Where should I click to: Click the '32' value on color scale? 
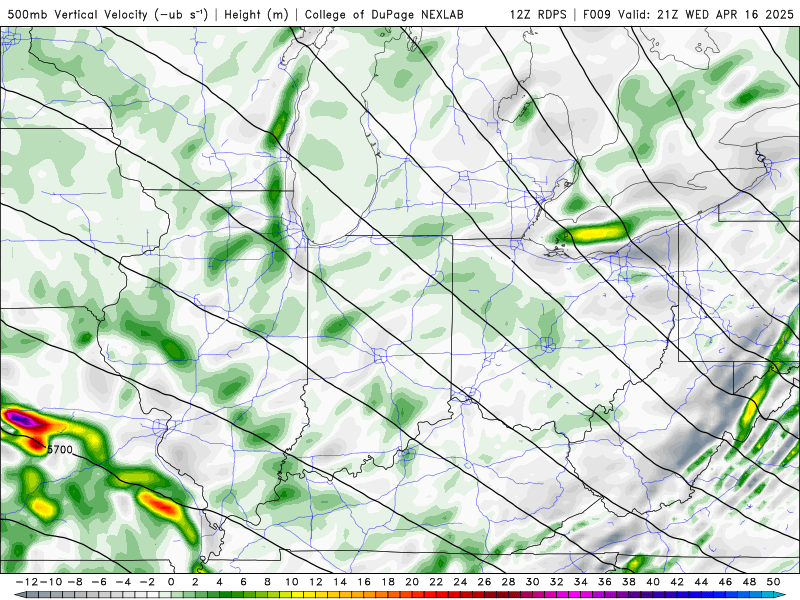click(557, 582)
